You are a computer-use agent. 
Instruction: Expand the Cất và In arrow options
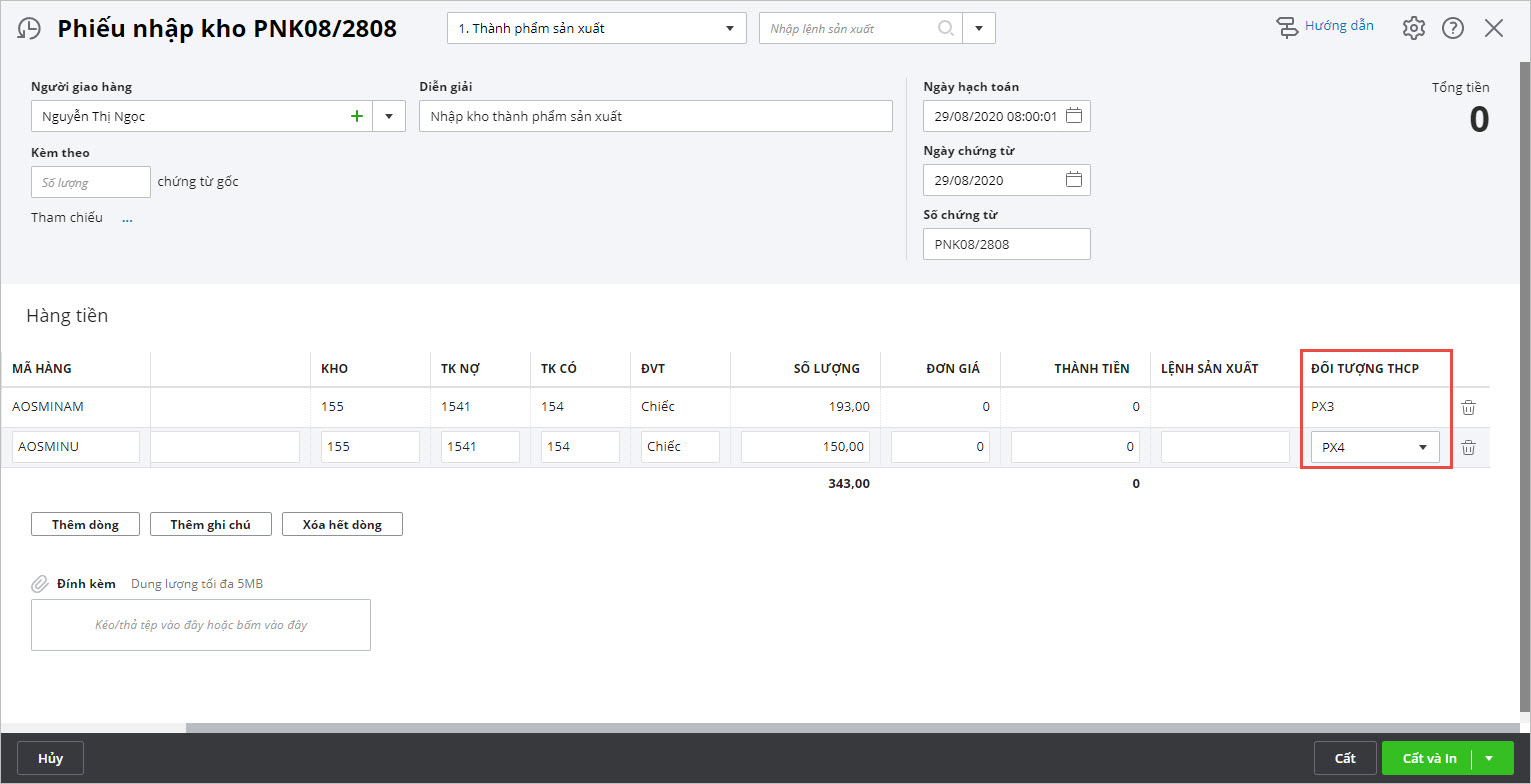1489,758
